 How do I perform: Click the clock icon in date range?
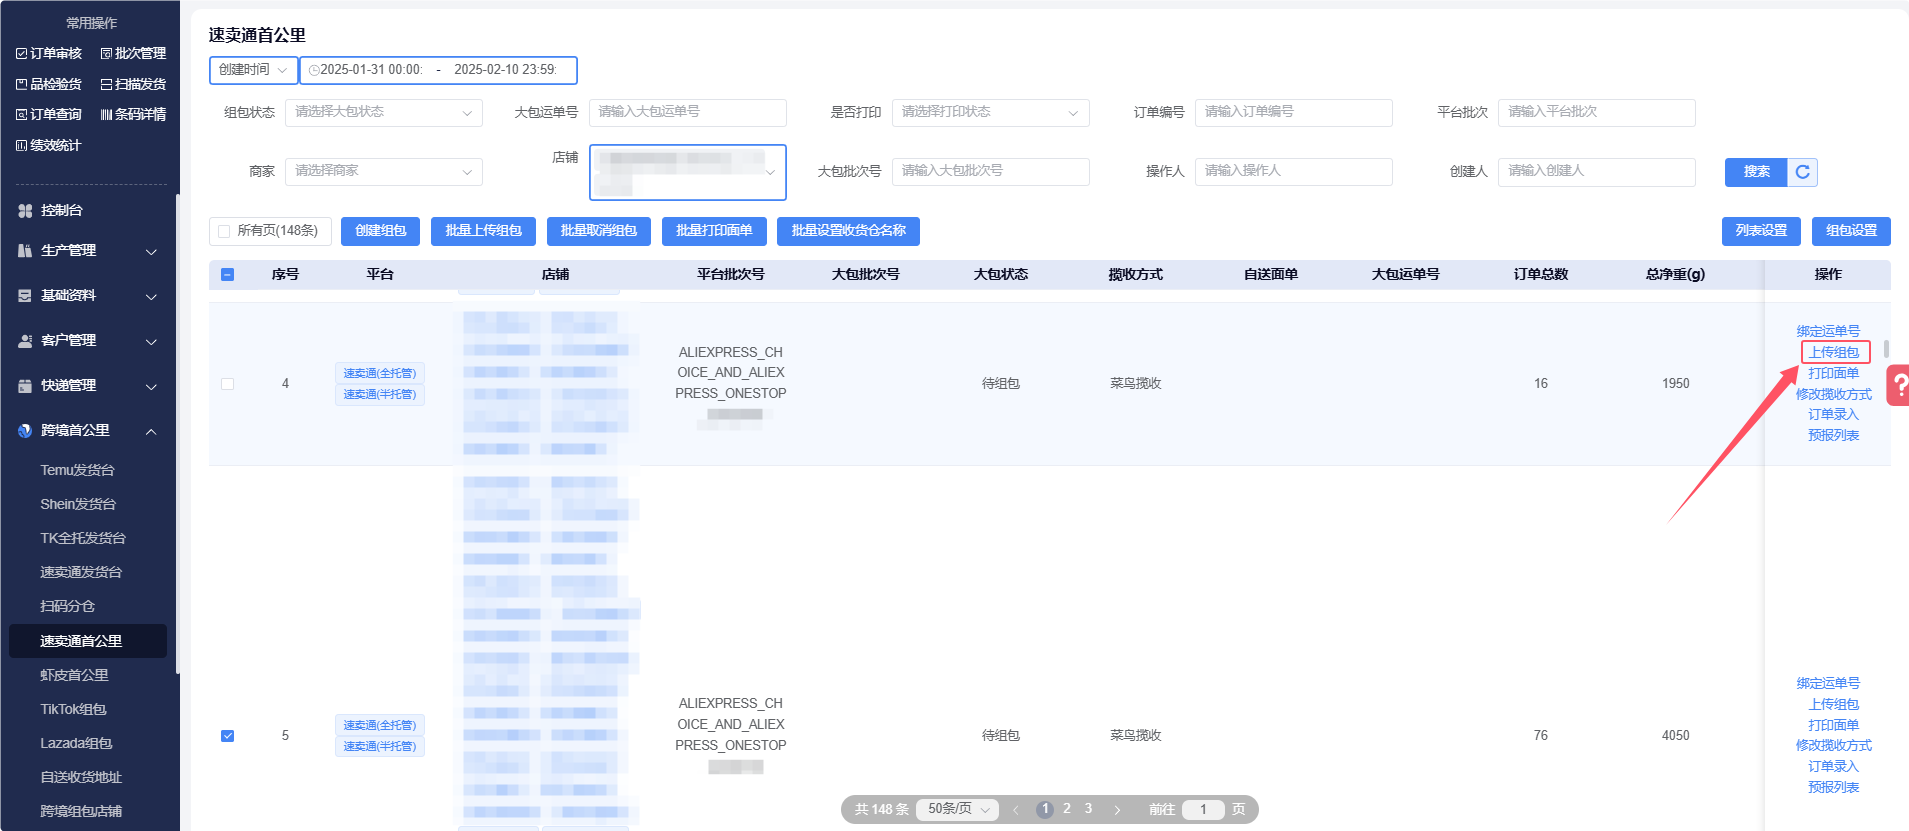point(314,70)
